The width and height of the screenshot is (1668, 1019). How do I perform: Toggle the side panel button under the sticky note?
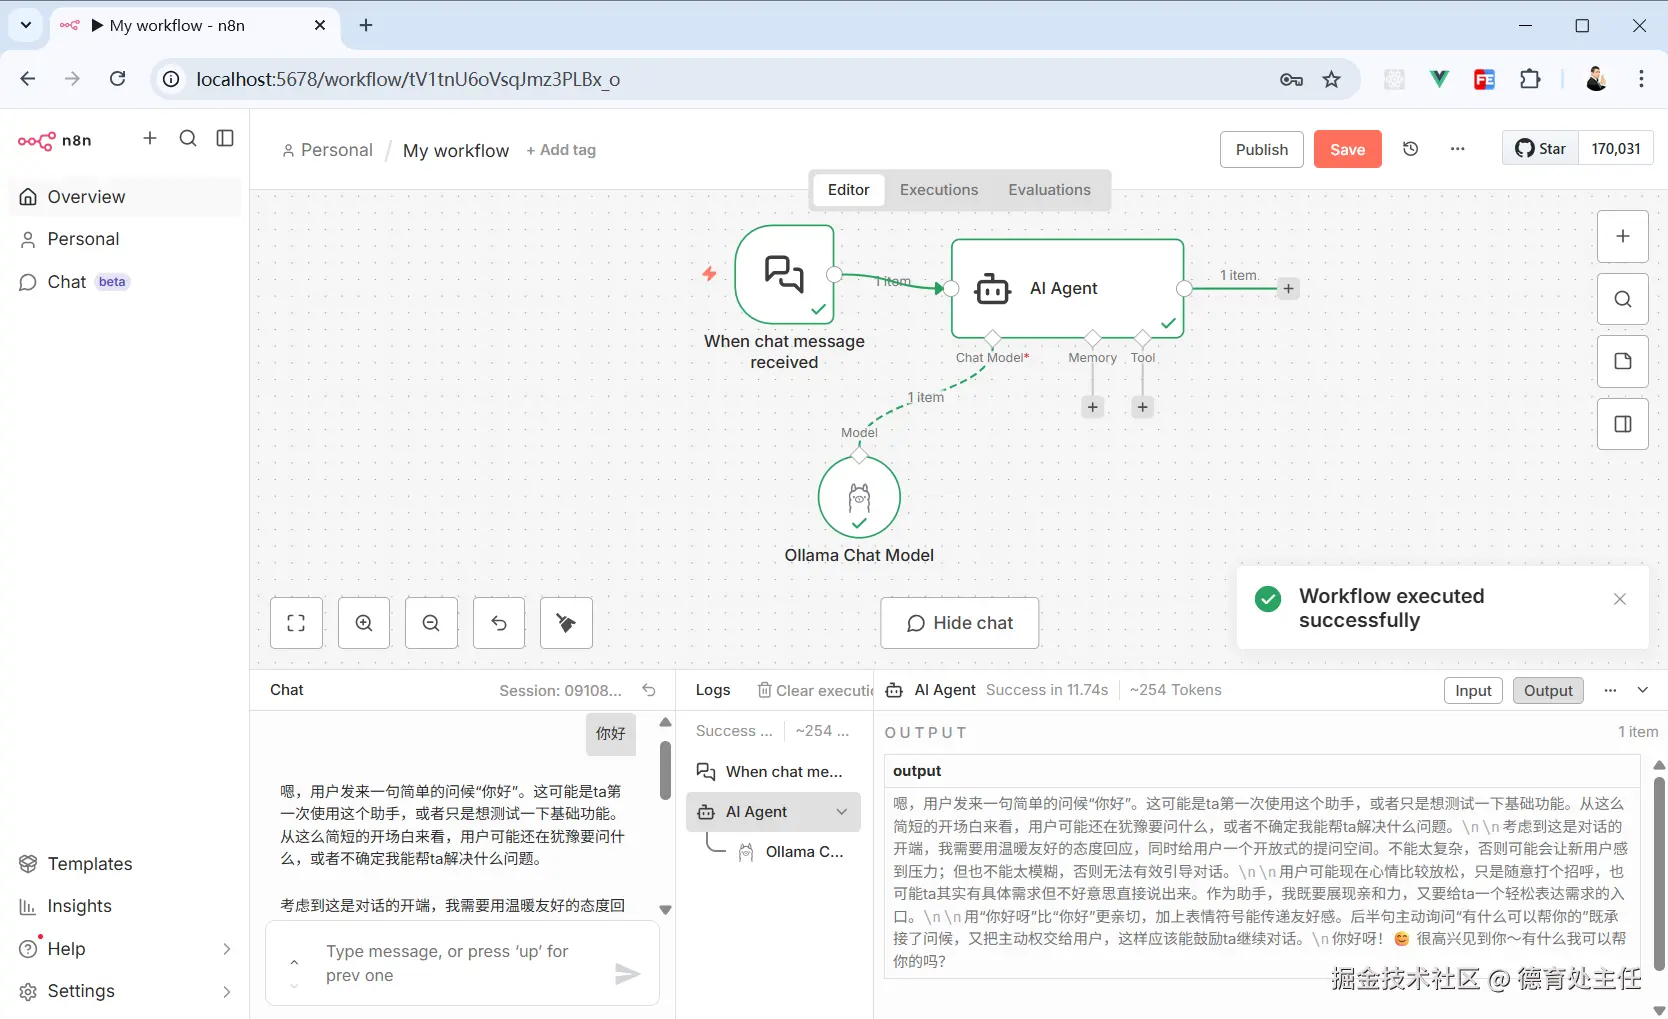tap(1623, 424)
